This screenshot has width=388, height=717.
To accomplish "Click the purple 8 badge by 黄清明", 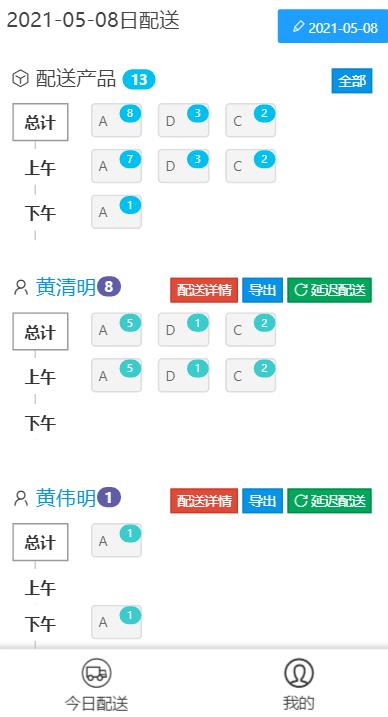I will 109,287.
